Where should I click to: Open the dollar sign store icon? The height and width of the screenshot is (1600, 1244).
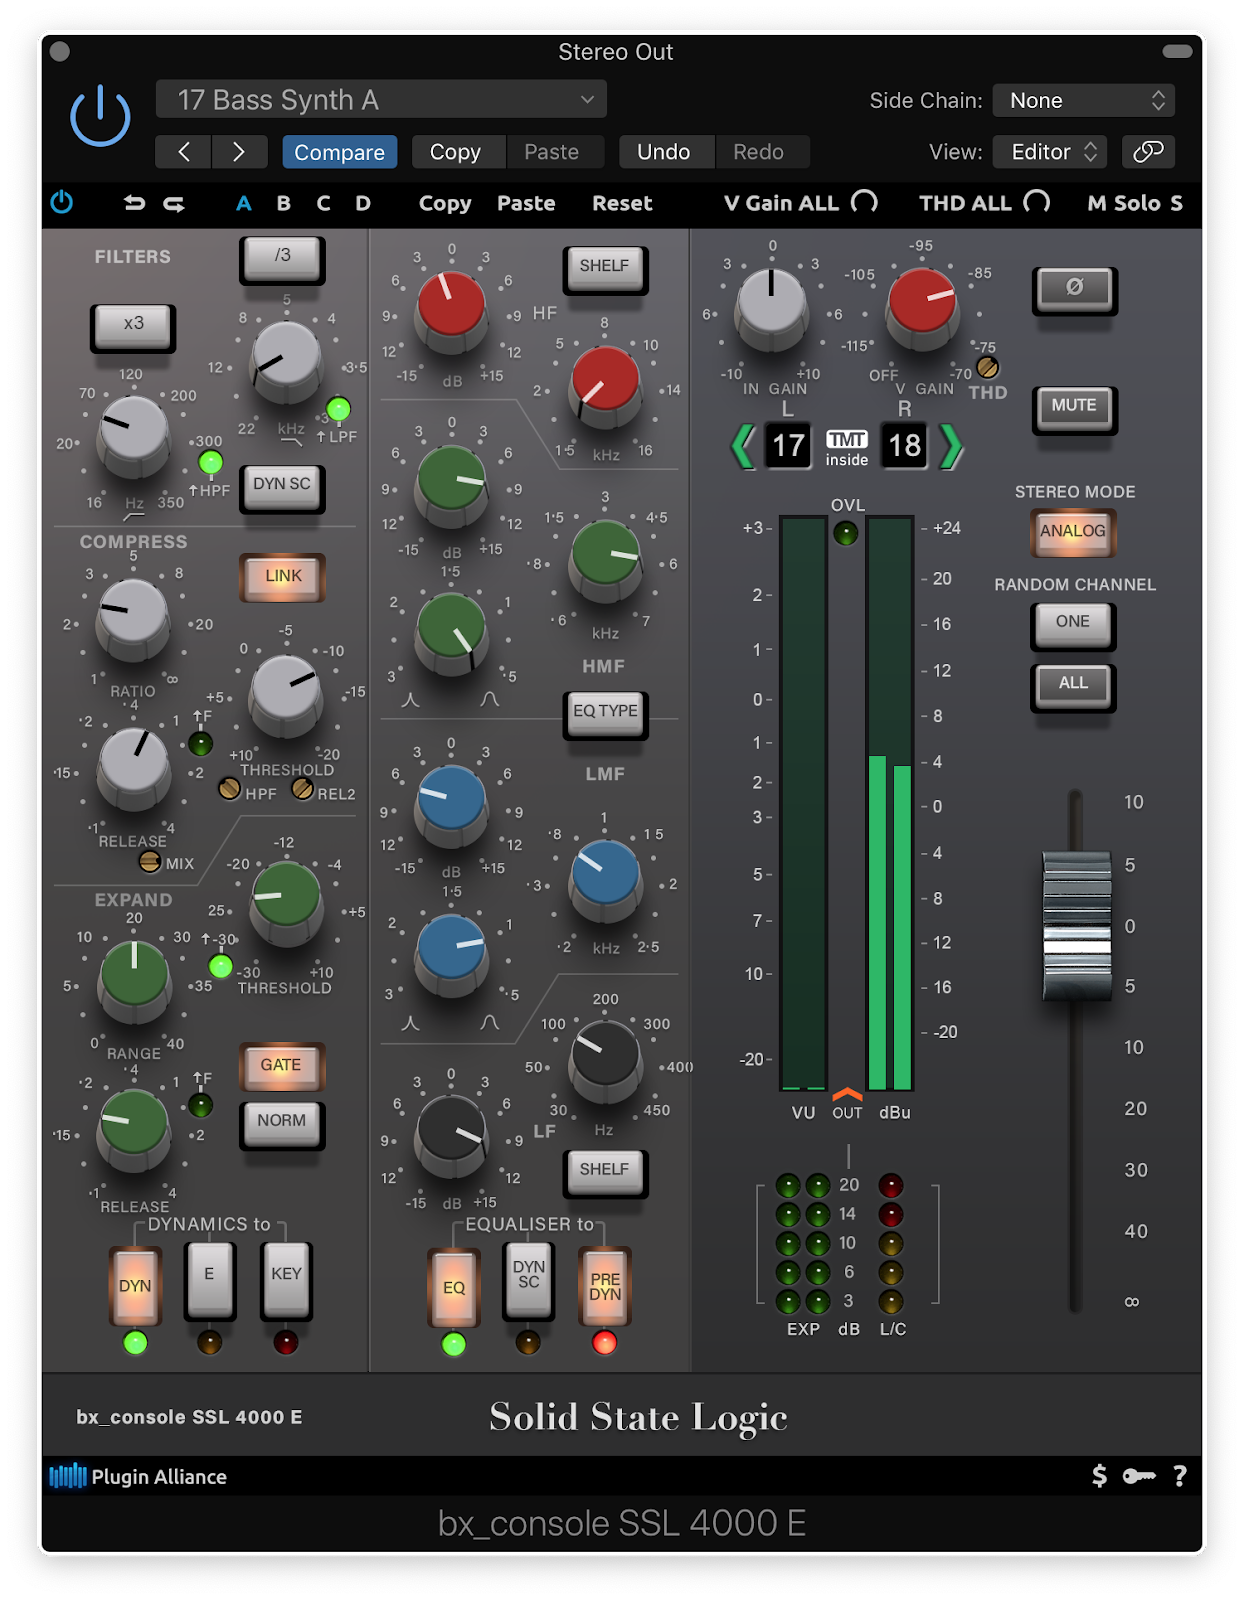point(1099,1476)
